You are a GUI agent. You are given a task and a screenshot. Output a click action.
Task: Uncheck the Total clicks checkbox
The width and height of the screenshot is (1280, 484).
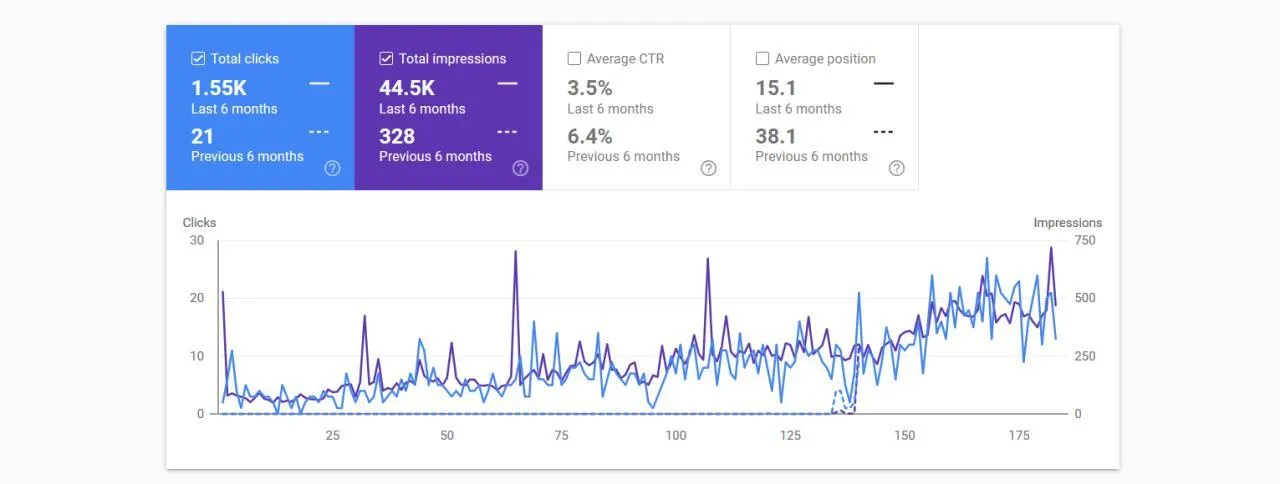pyautogui.click(x=198, y=59)
